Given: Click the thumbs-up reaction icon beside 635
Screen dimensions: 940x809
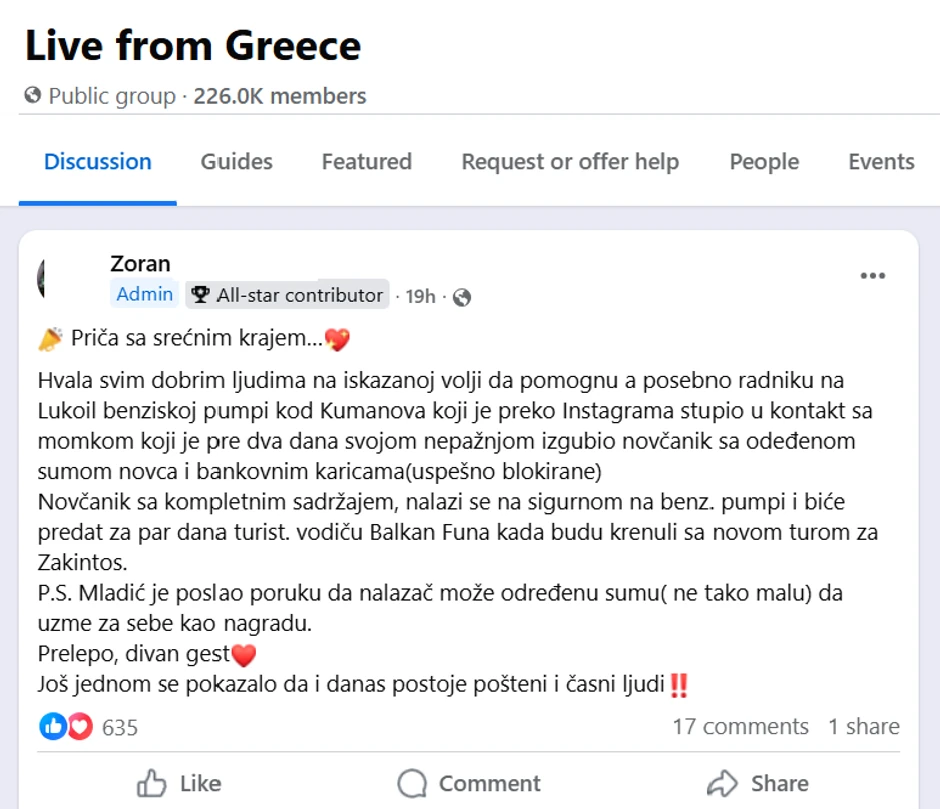Looking at the screenshot, I should [53, 727].
